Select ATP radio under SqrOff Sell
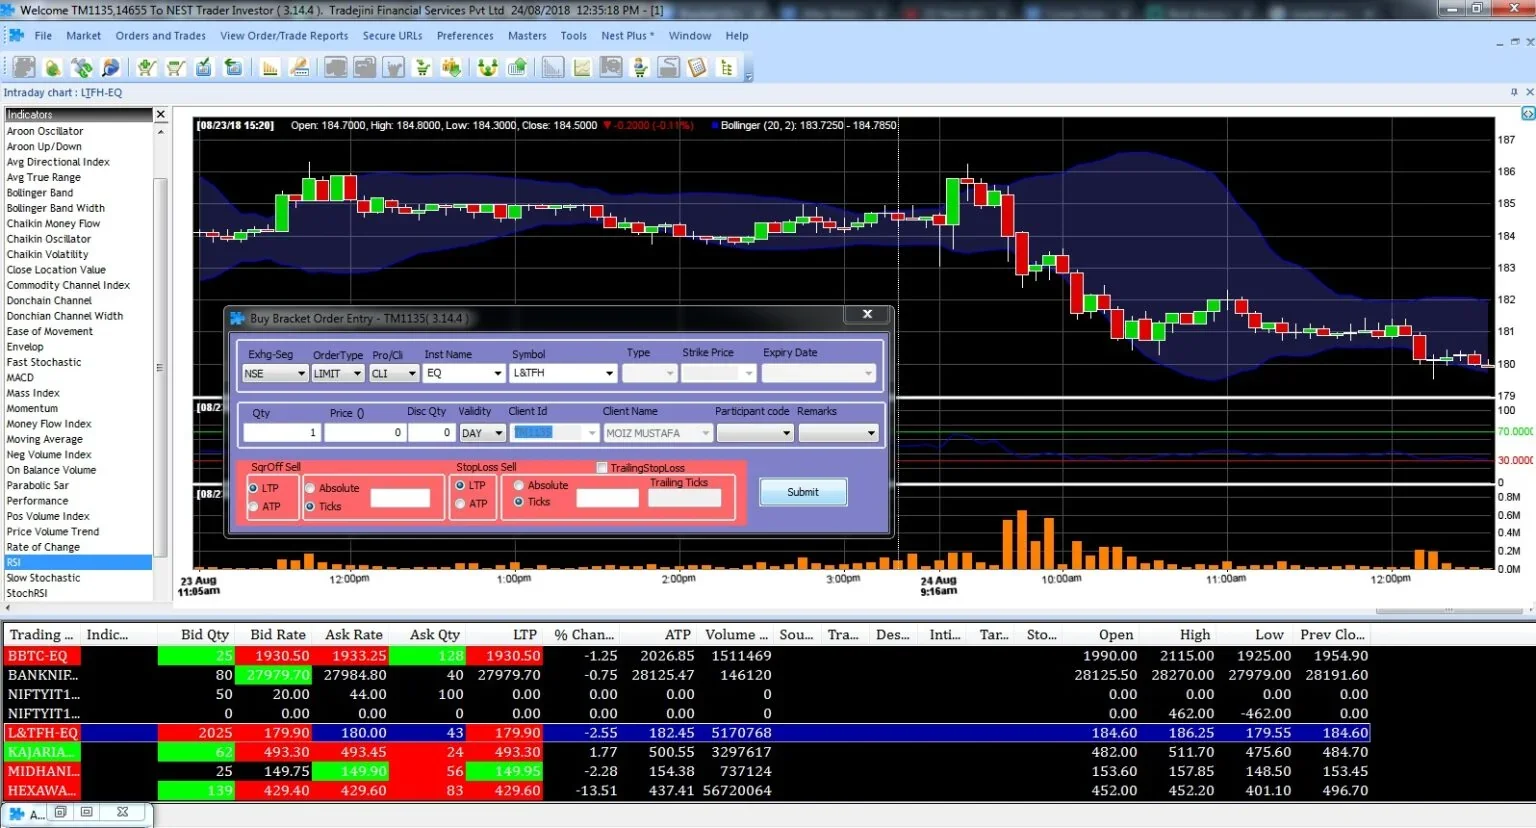Viewport: 1536px width, 828px height. [254, 506]
